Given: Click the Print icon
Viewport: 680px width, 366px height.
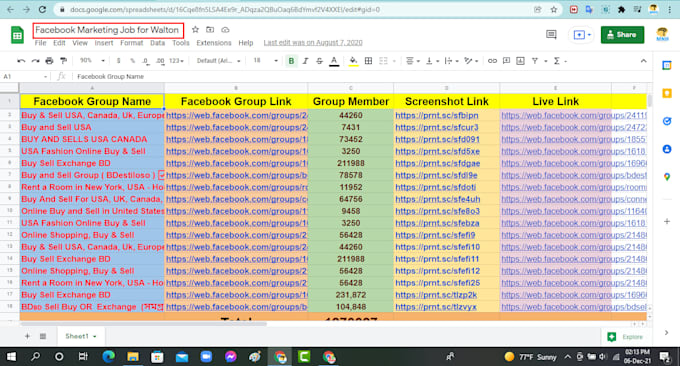Looking at the screenshot, I should [49, 61].
